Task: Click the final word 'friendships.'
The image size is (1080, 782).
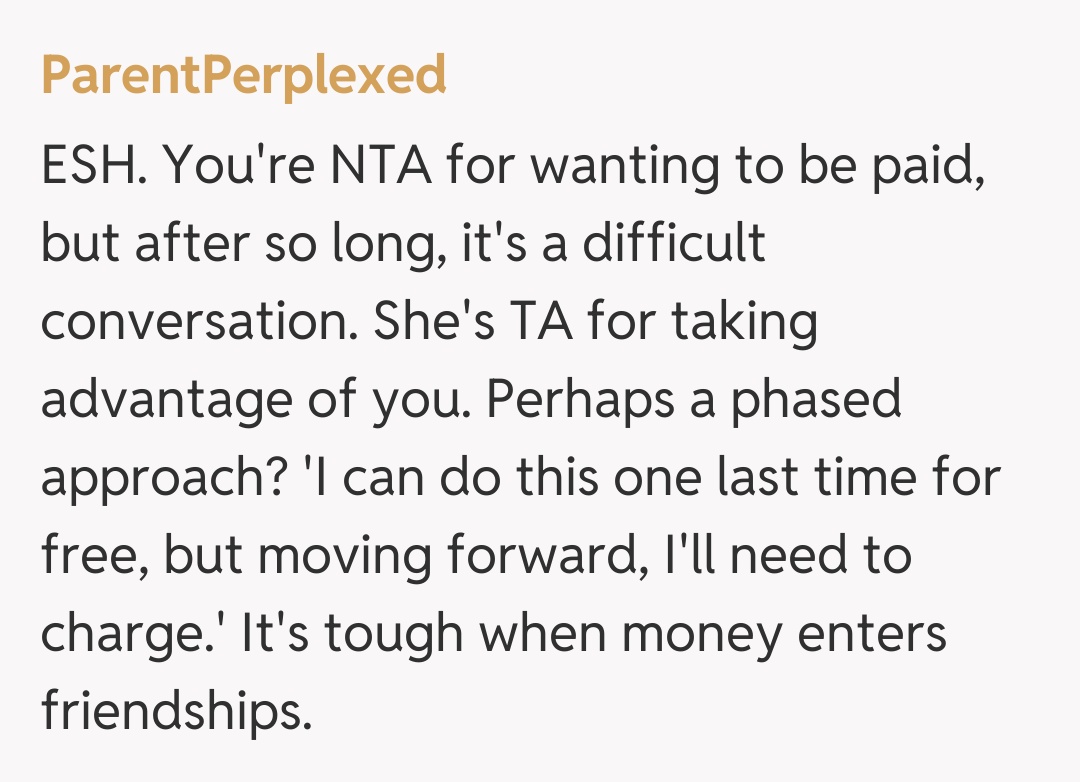Action: point(172,711)
